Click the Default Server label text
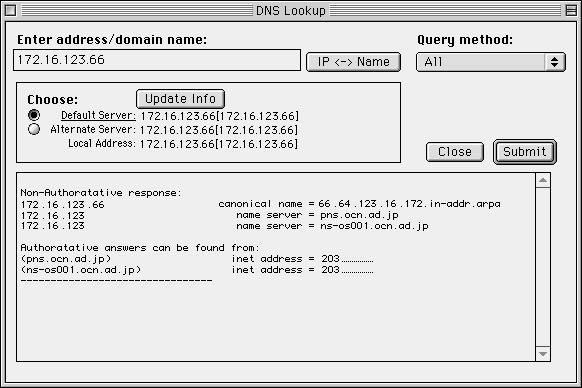582x388 pixels. coord(98,115)
